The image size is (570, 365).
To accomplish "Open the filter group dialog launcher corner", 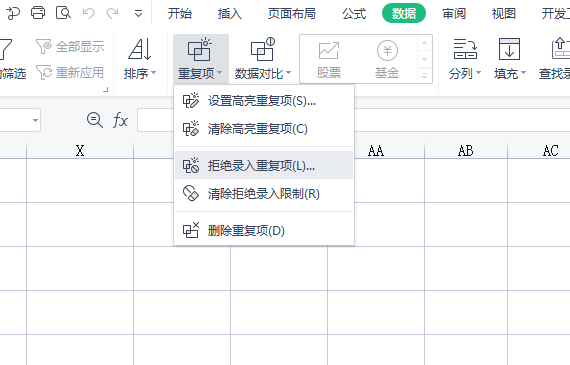I will click(x=106, y=89).
